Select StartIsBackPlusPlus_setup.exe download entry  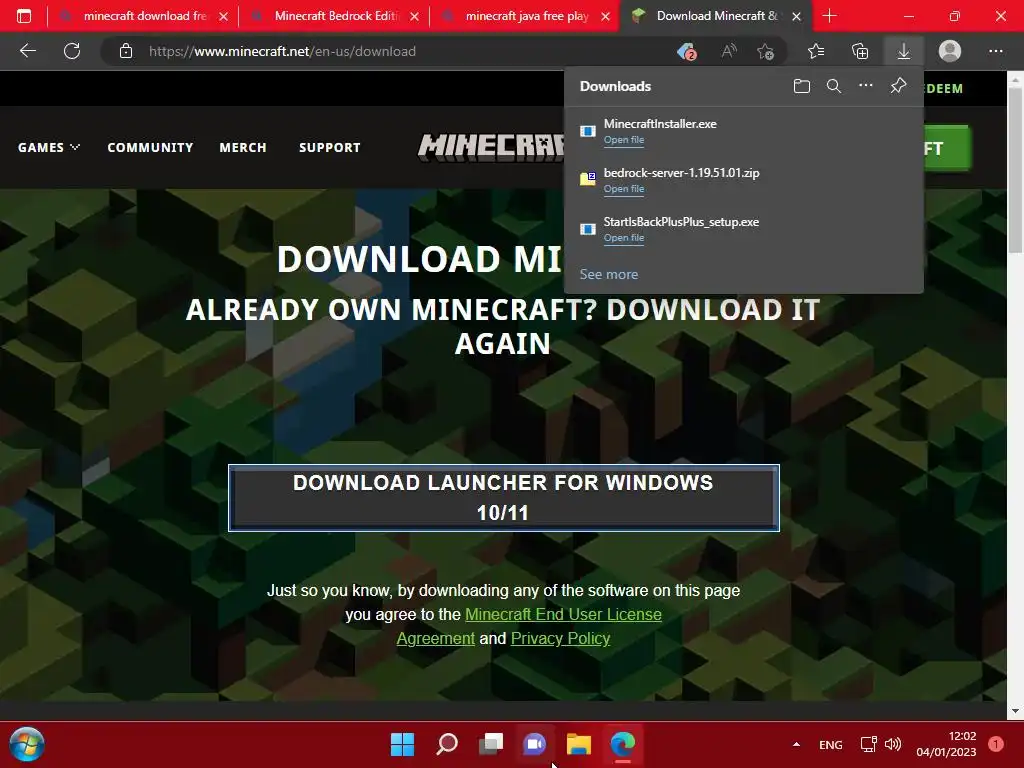[x=743, y=229]
